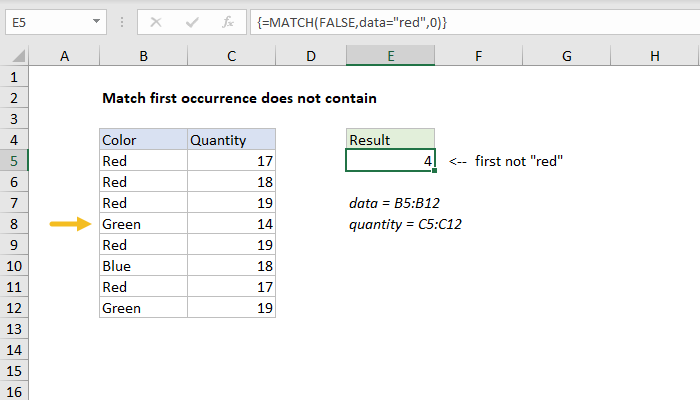Select column B header
Viewport: 700px width, 400px height.
pyautogui.click(x=143, y=58)
